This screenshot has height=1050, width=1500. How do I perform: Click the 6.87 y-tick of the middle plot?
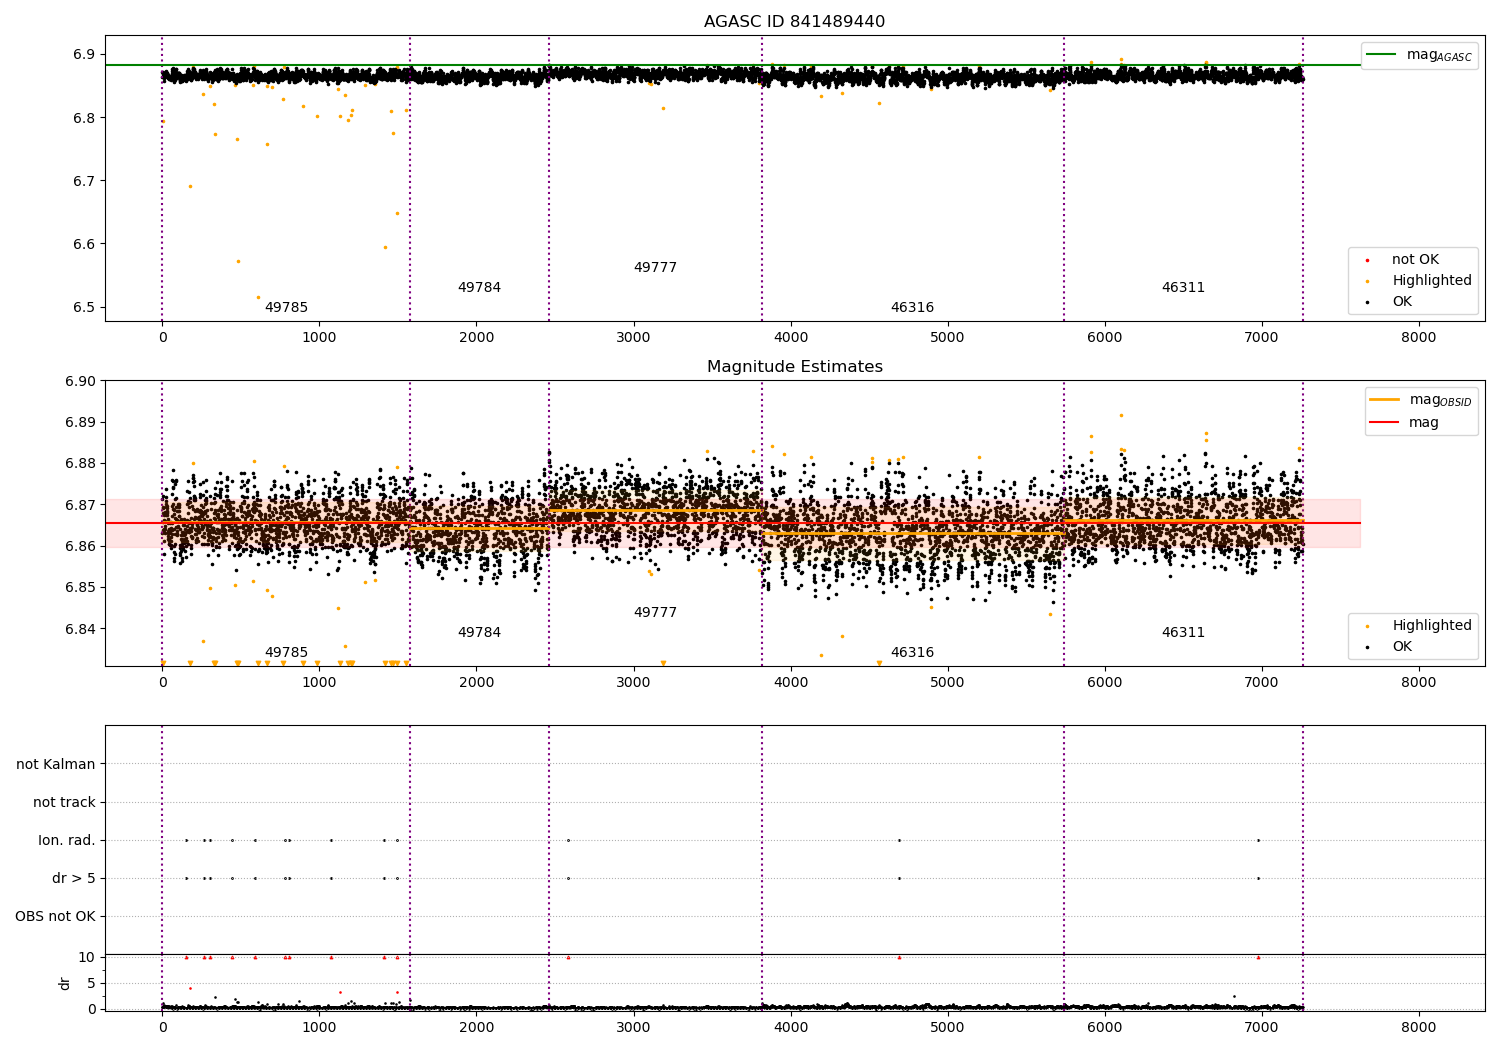[x=80, y=505]
